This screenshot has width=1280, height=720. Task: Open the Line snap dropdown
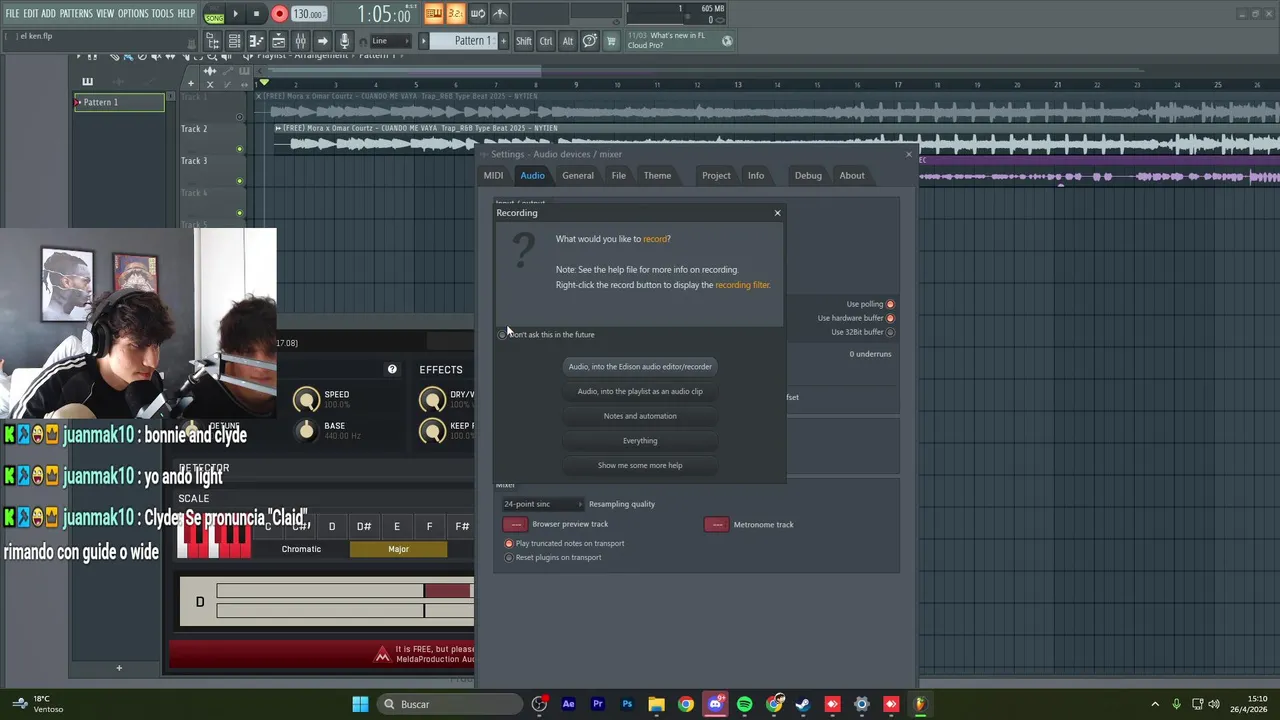click(390, 41)
